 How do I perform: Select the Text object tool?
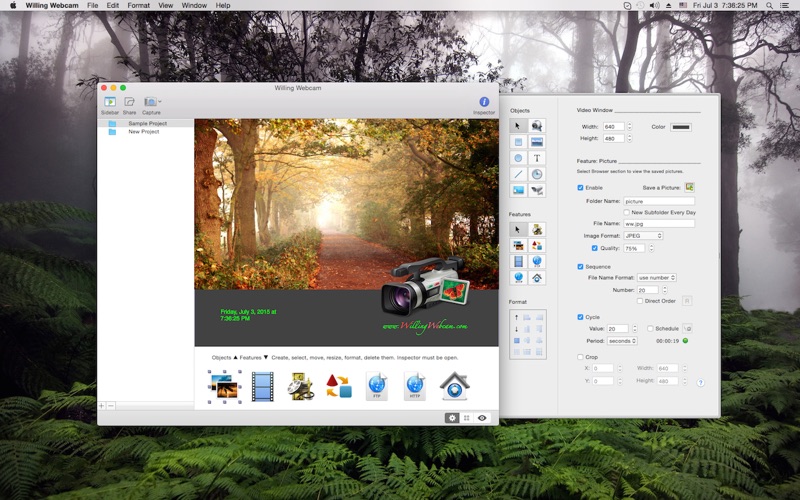click(536, 158)
